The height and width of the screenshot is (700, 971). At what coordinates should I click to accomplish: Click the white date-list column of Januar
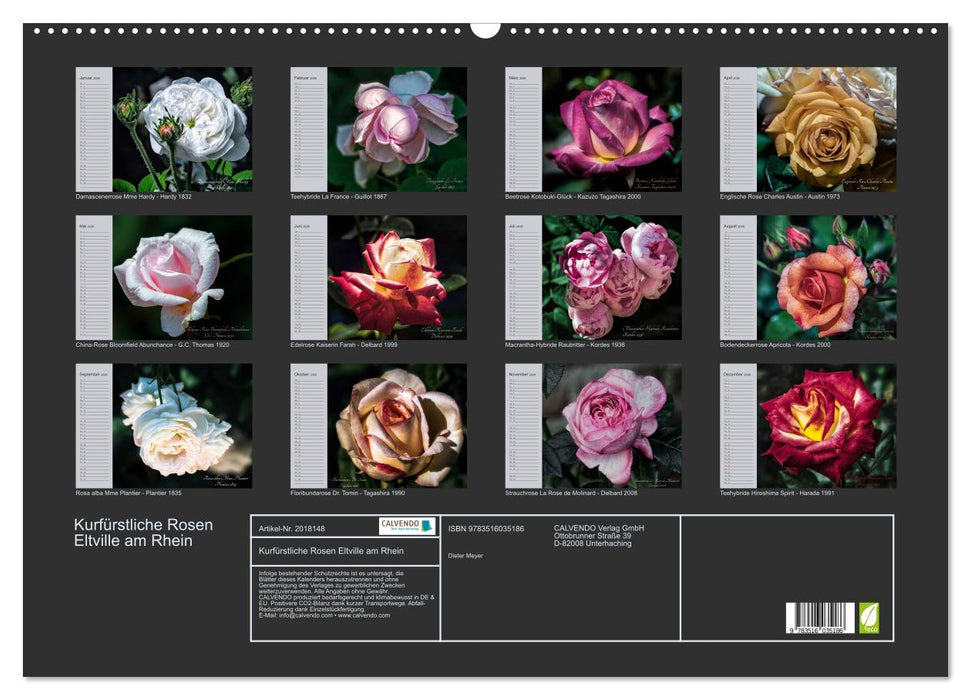[93, 130]
